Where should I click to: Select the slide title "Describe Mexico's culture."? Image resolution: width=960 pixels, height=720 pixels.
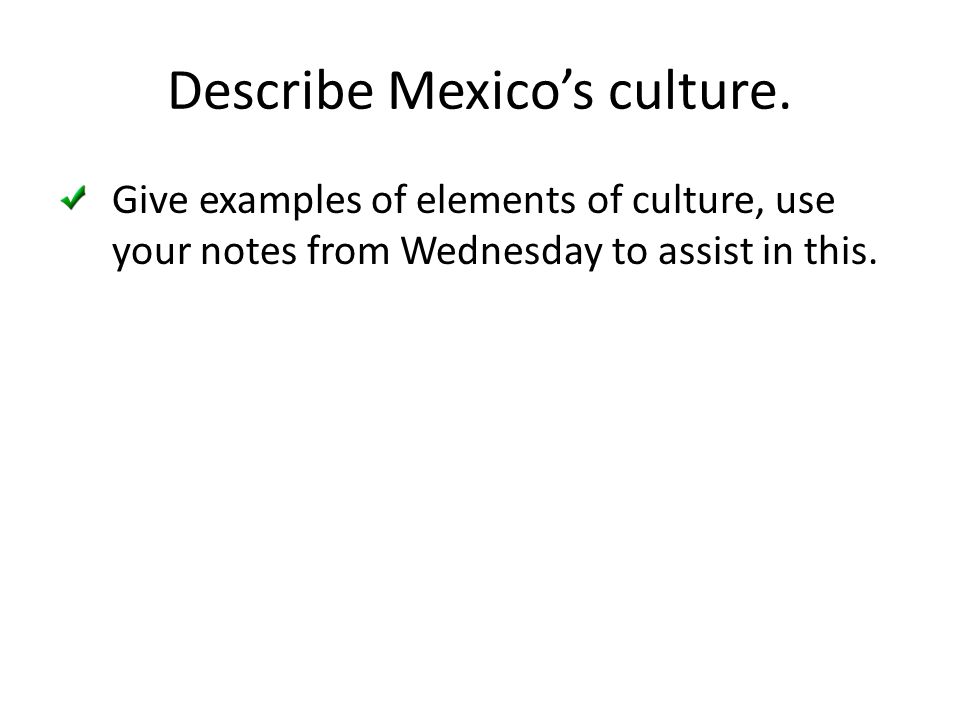click(x=479, y=91)
